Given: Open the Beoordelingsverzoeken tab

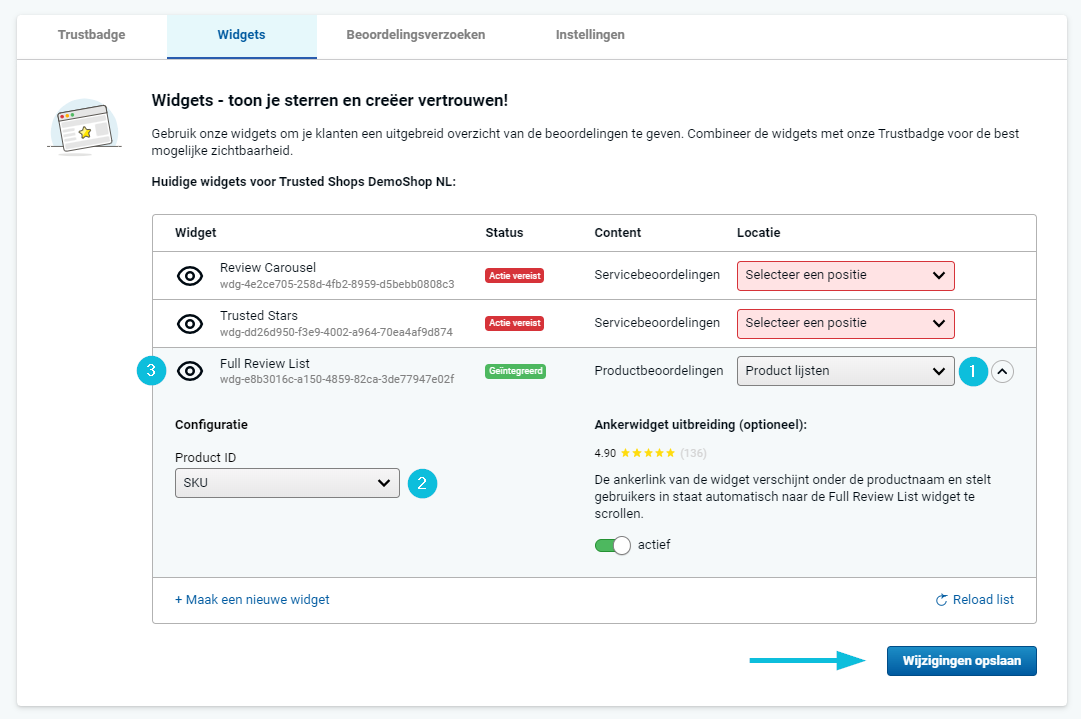Looking at the screenshot, I should point(416,35).
